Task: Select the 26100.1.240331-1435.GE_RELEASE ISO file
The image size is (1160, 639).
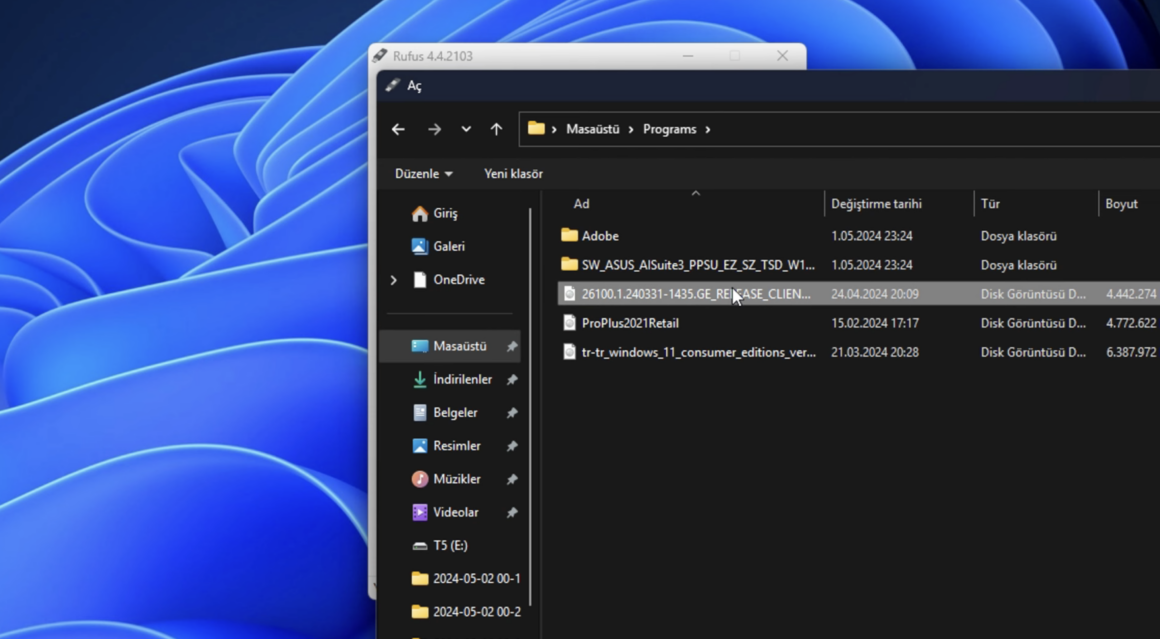Action: (x=696, y=294)
